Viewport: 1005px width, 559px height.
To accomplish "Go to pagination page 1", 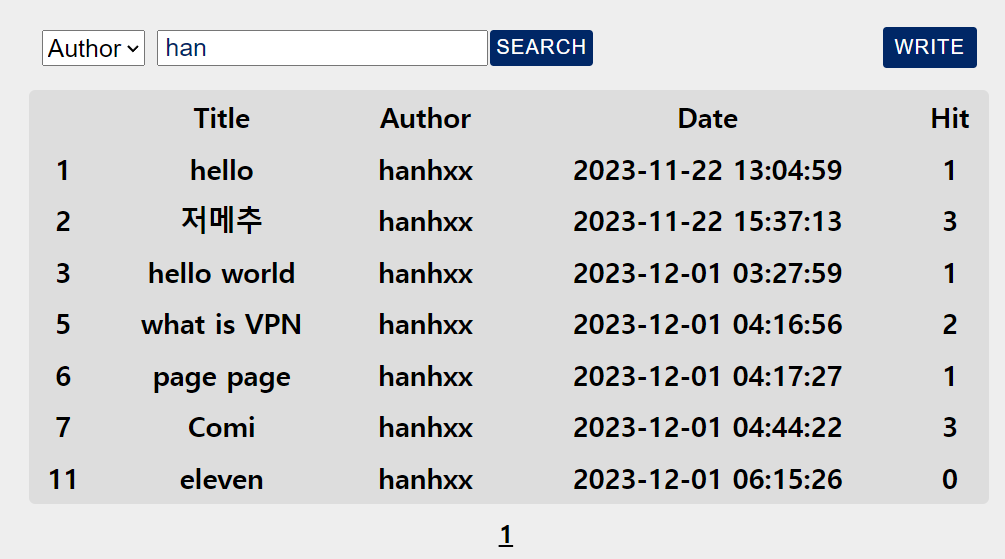I will [506, 535].
